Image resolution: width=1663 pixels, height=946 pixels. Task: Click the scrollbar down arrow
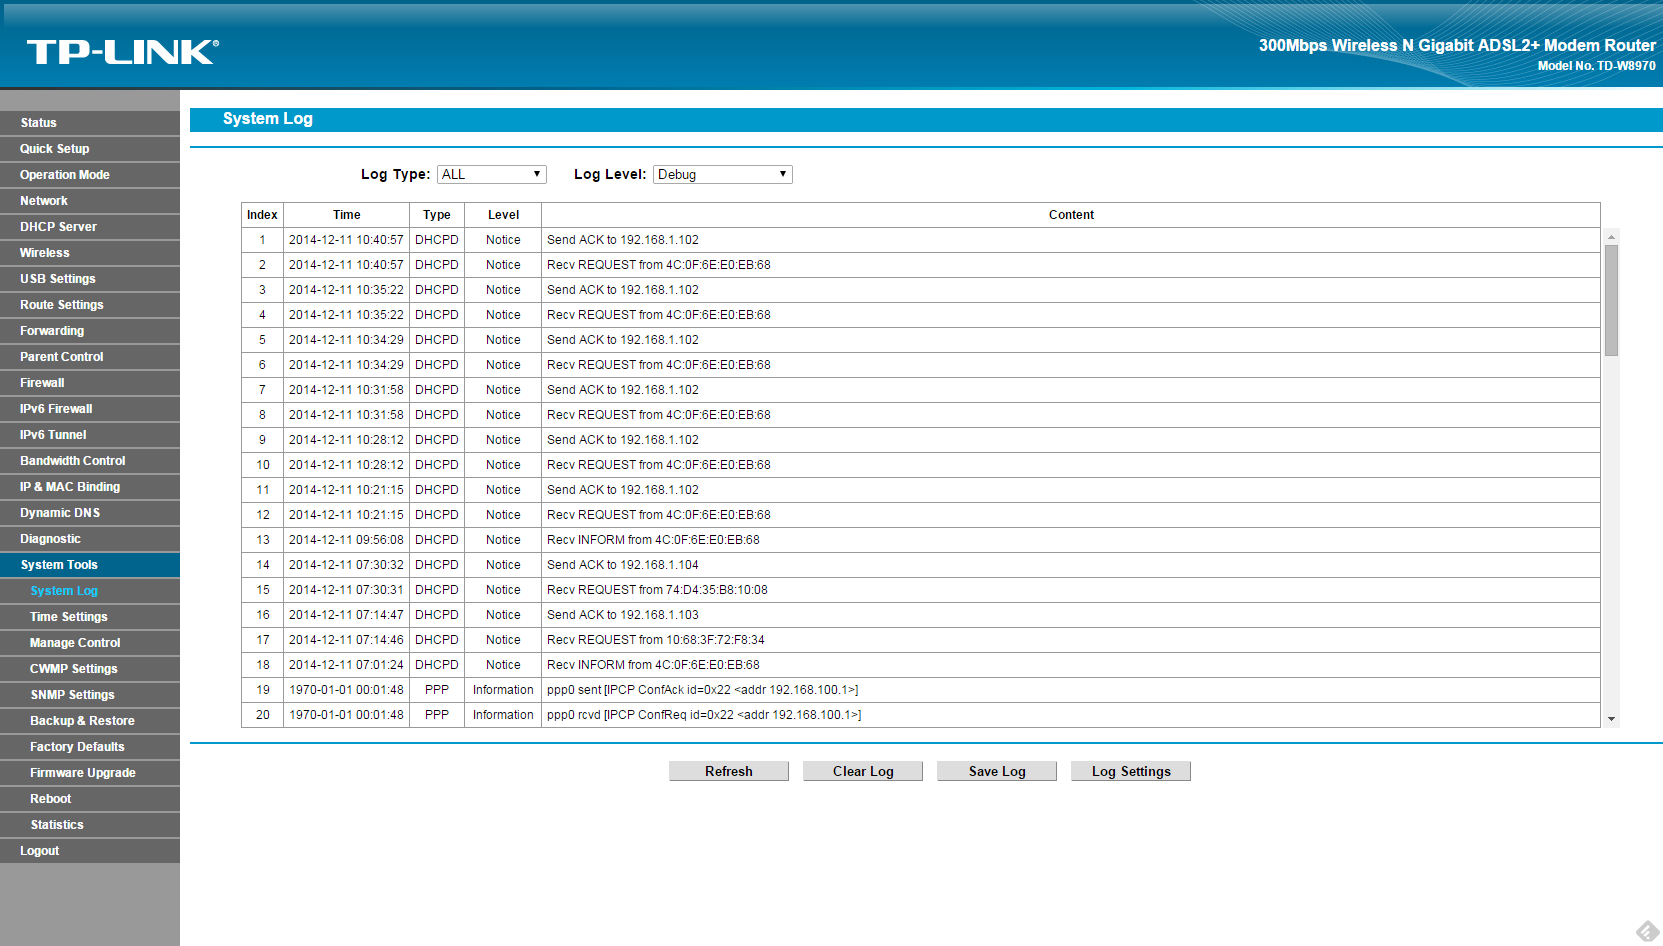point(1611,719)
